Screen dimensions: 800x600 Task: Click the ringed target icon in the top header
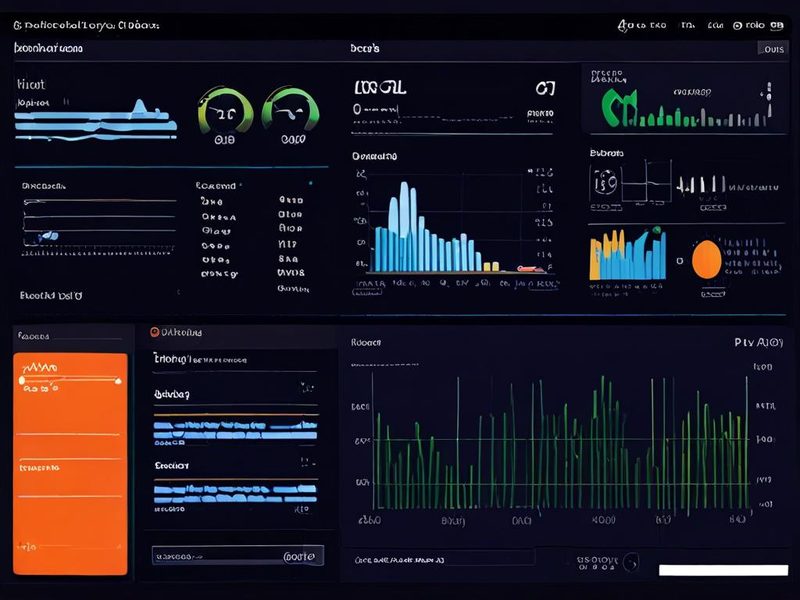737,26
